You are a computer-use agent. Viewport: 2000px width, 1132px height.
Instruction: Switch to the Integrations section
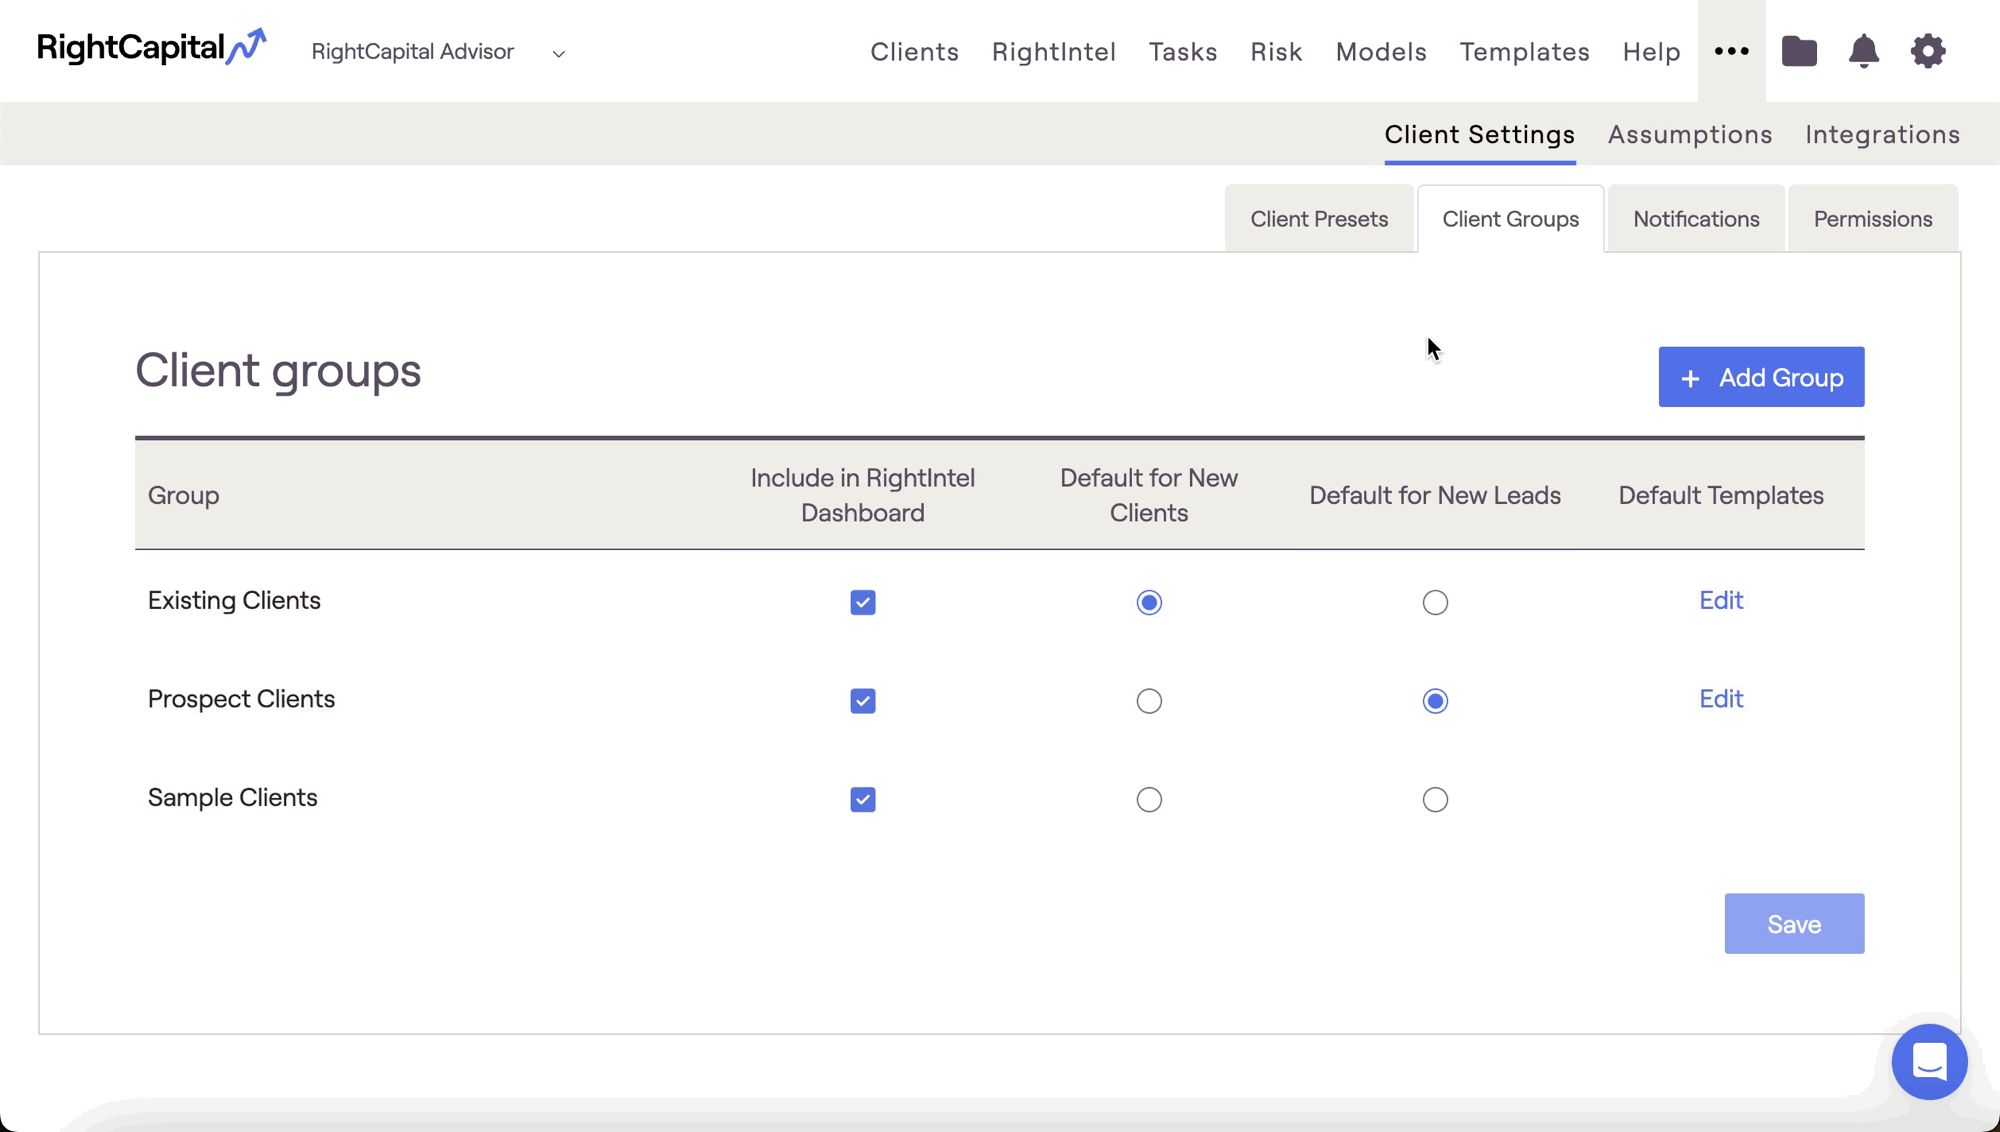click(x=1882, y=134)
